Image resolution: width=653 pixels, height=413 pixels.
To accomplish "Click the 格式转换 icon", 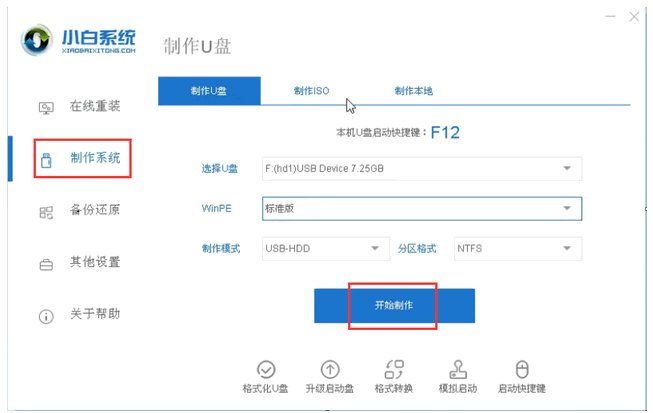I will click(394, 369).
